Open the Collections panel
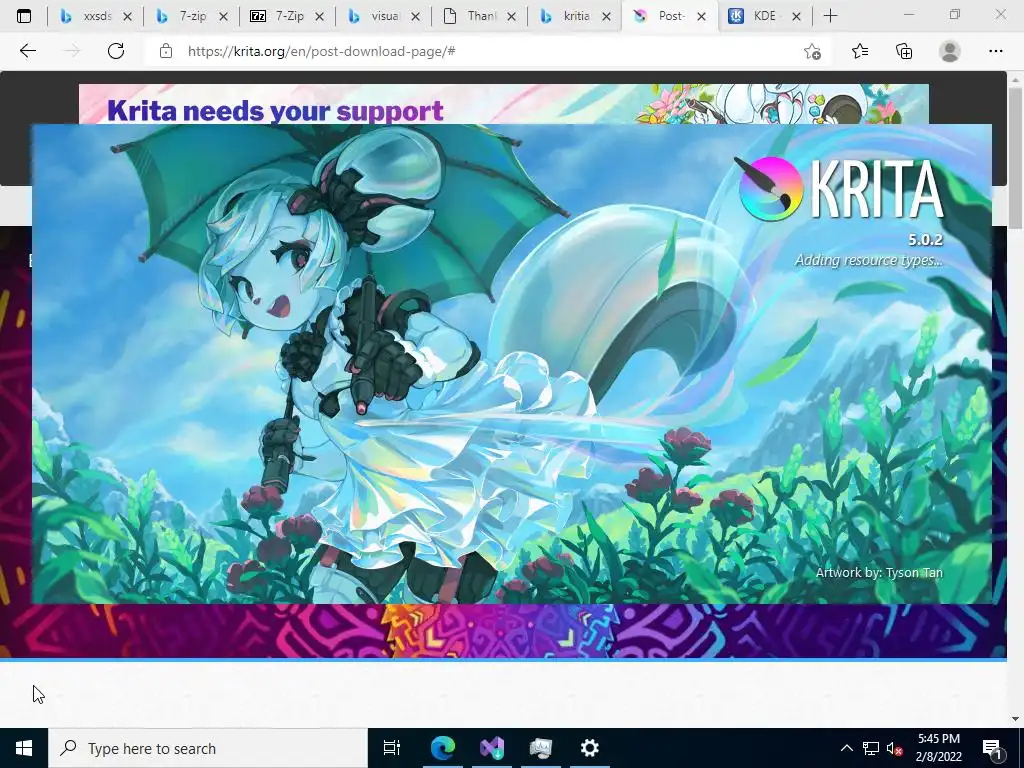Image resolution: width=1024 pixels, height=768 pixels. click(x=904, y=51)
